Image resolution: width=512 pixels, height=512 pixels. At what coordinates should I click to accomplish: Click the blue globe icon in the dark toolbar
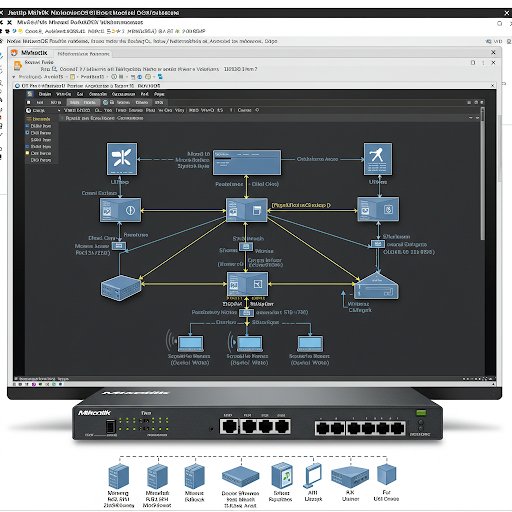coord(105,102)
